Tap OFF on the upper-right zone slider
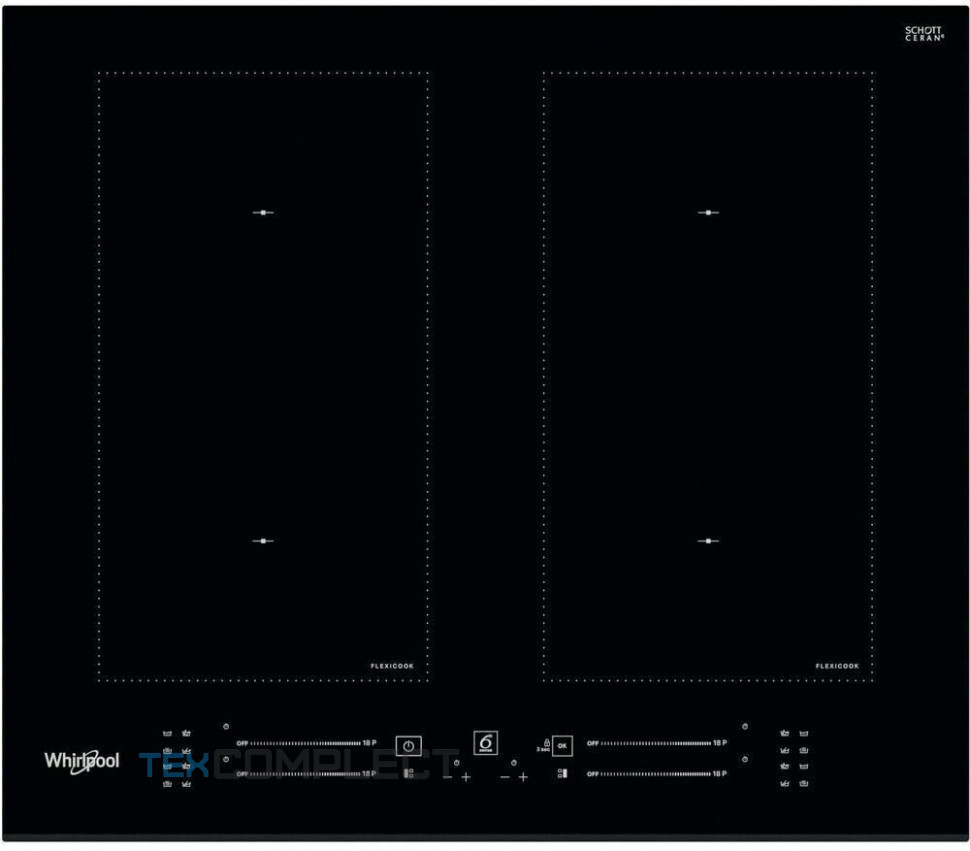 coord(593,743)
